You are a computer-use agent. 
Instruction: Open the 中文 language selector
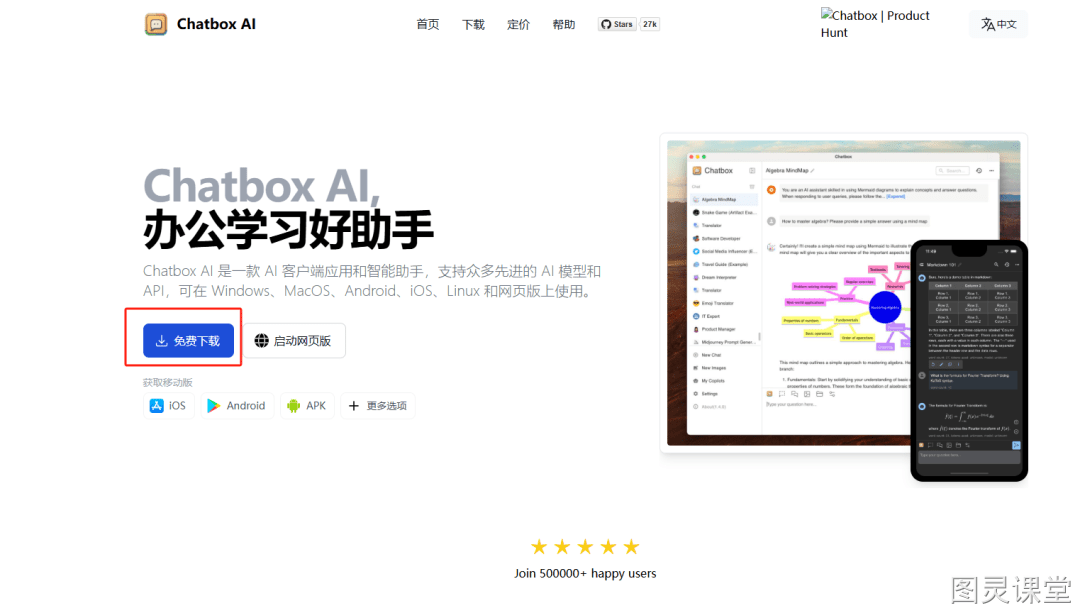pos(998,24)
